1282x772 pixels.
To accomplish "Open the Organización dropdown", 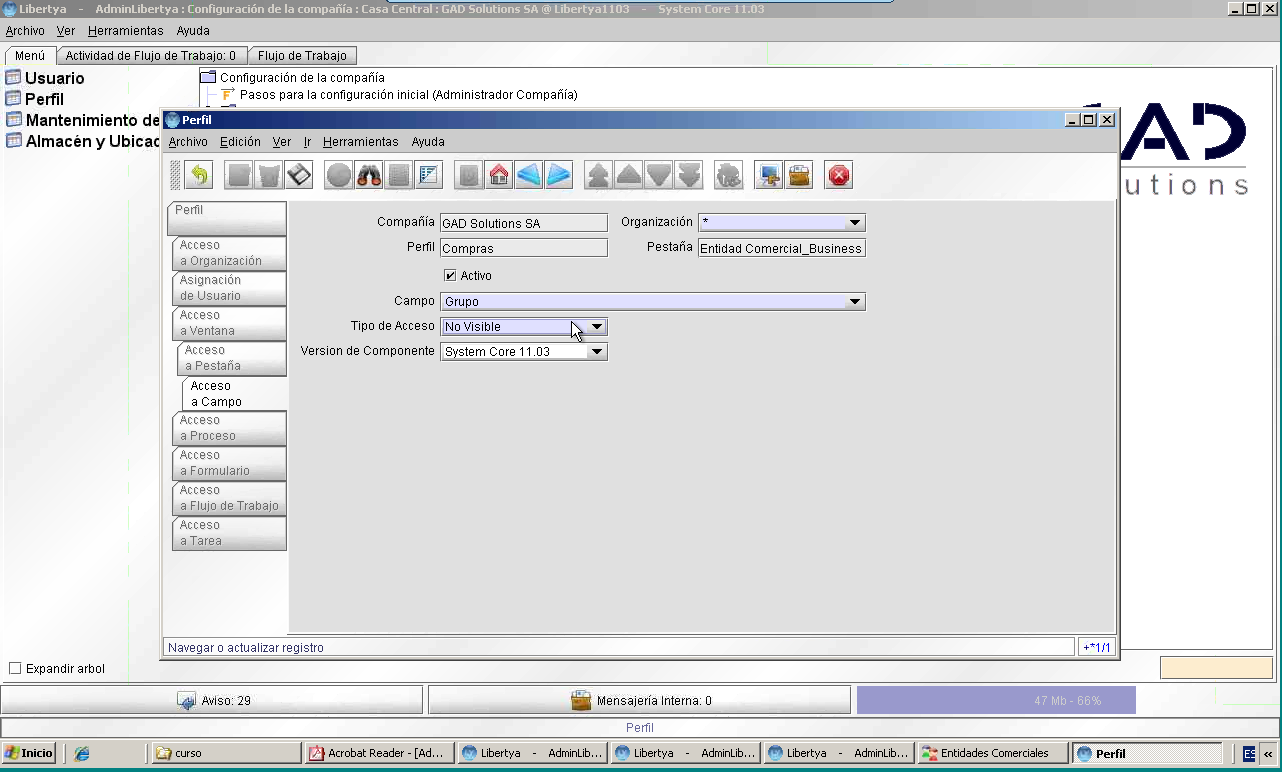I will click(855, 223).
